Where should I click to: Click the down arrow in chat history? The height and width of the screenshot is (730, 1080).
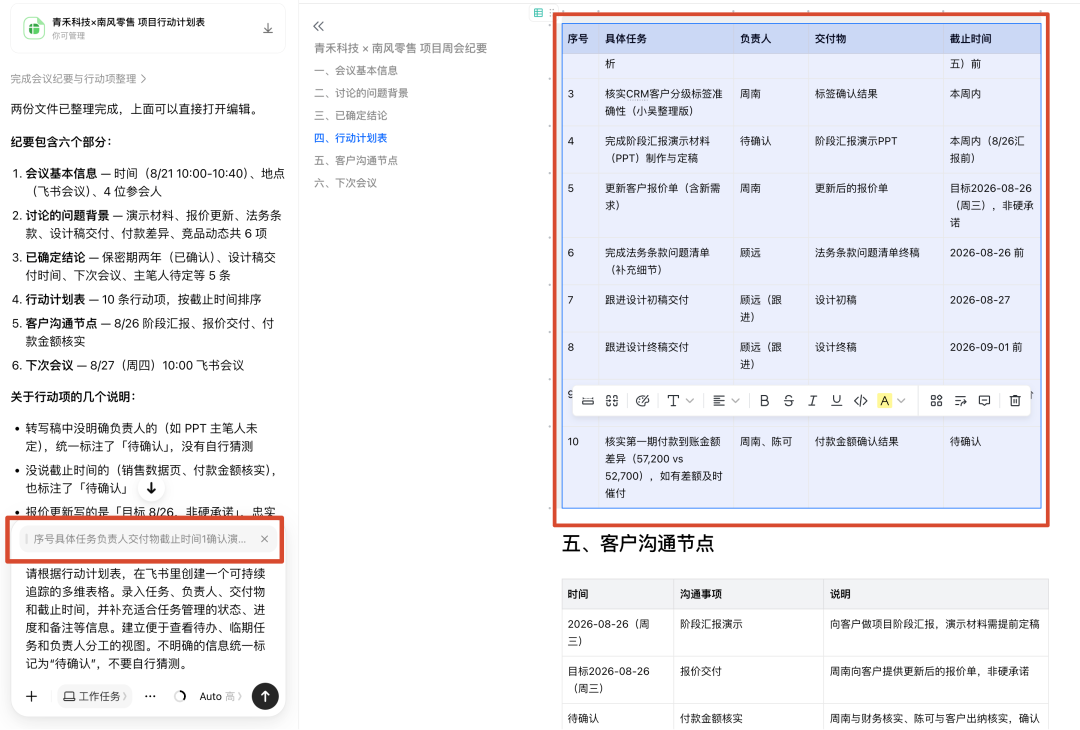152,488
